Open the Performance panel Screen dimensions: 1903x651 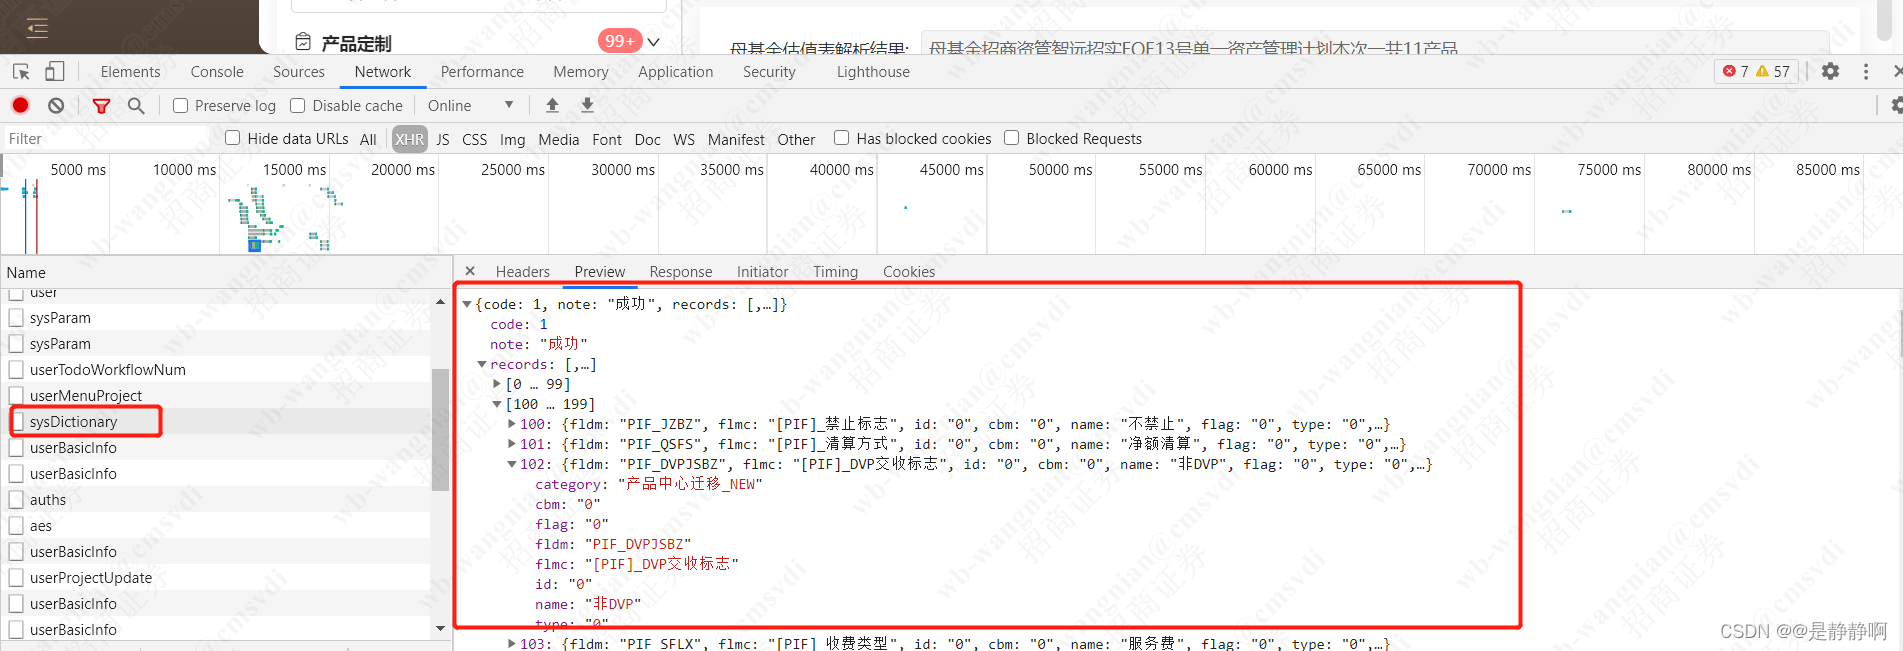coord(482,72)
